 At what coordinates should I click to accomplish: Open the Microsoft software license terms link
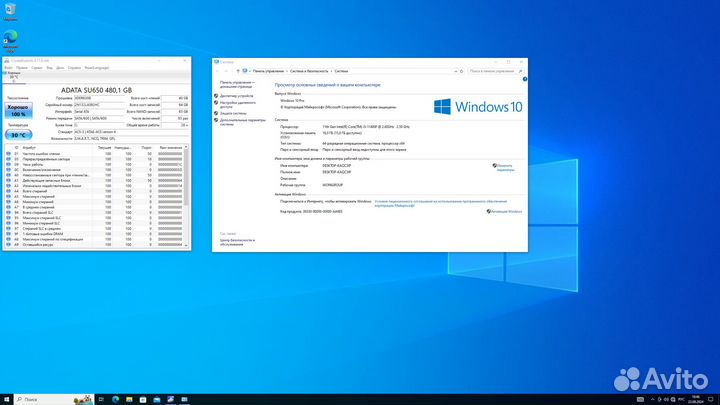click(441, 203)
